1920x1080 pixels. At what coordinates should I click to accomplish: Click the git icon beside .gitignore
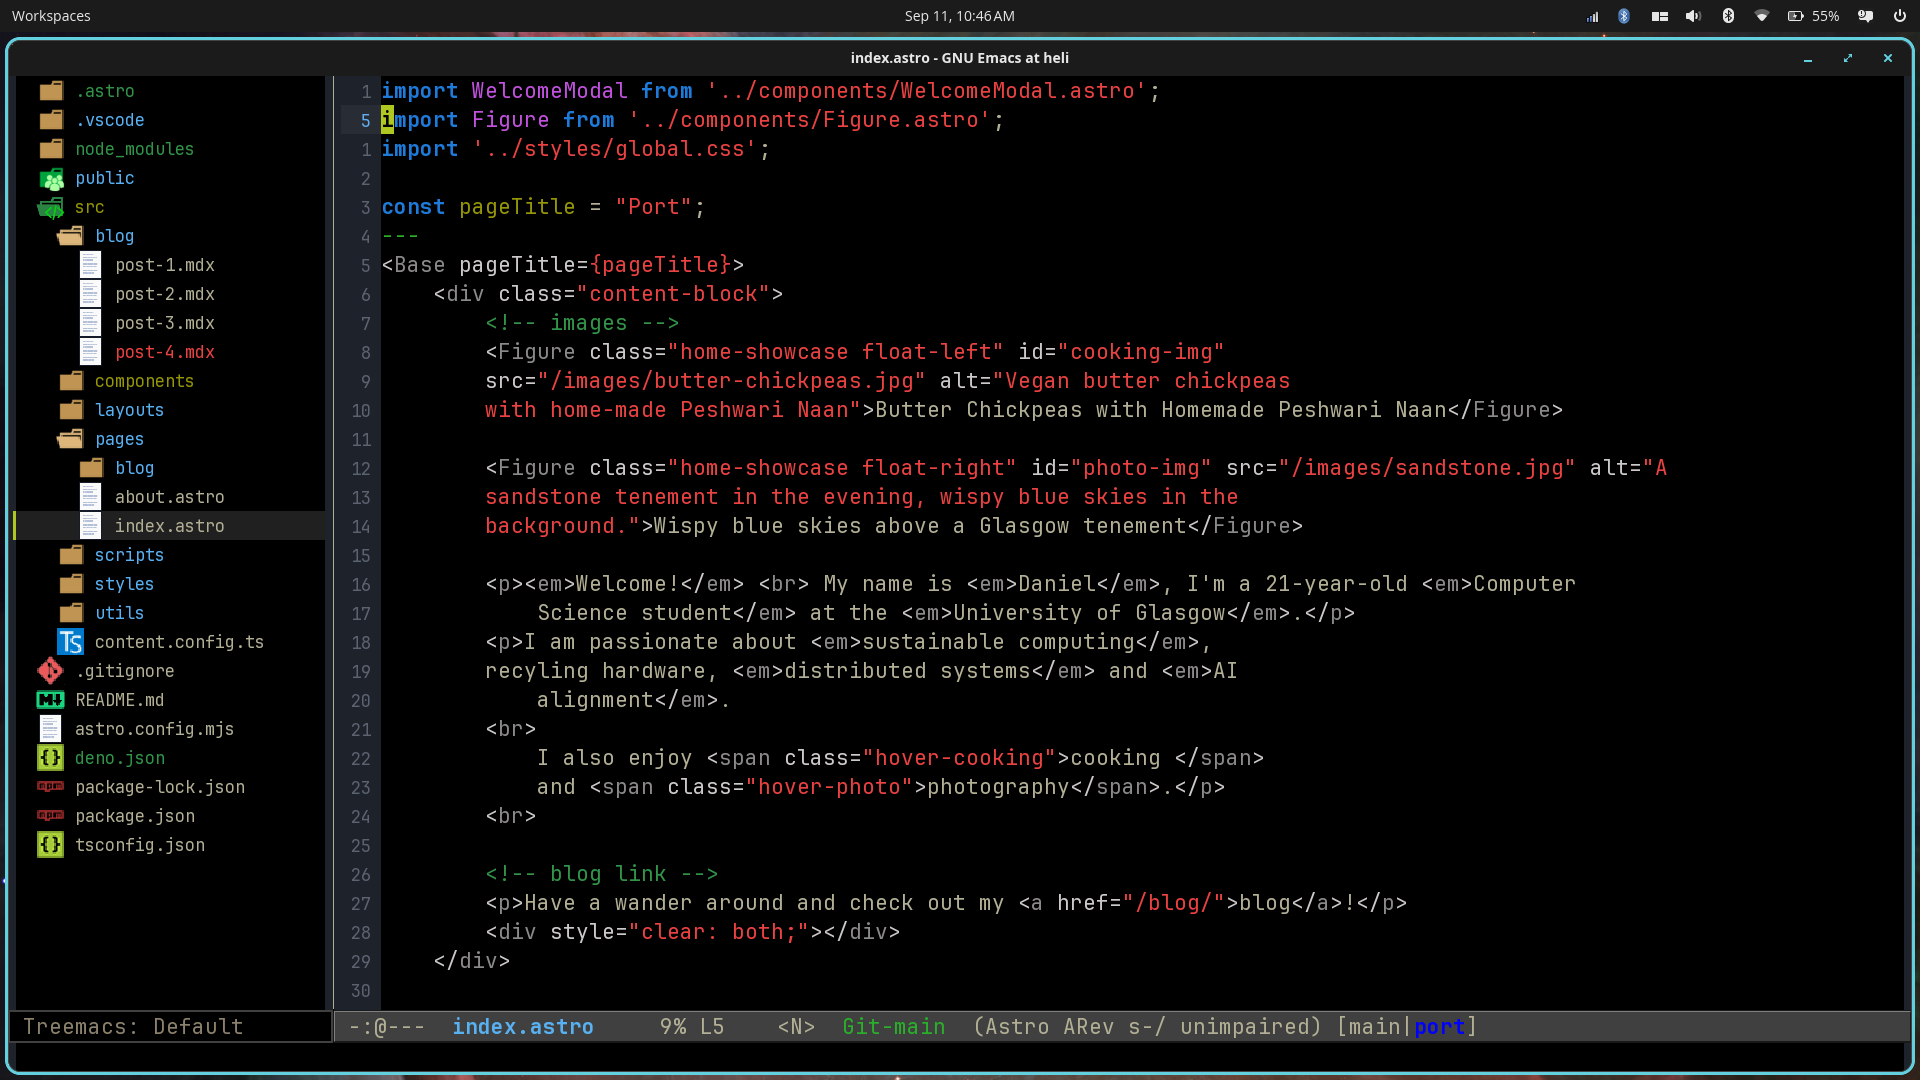(50, 671)
